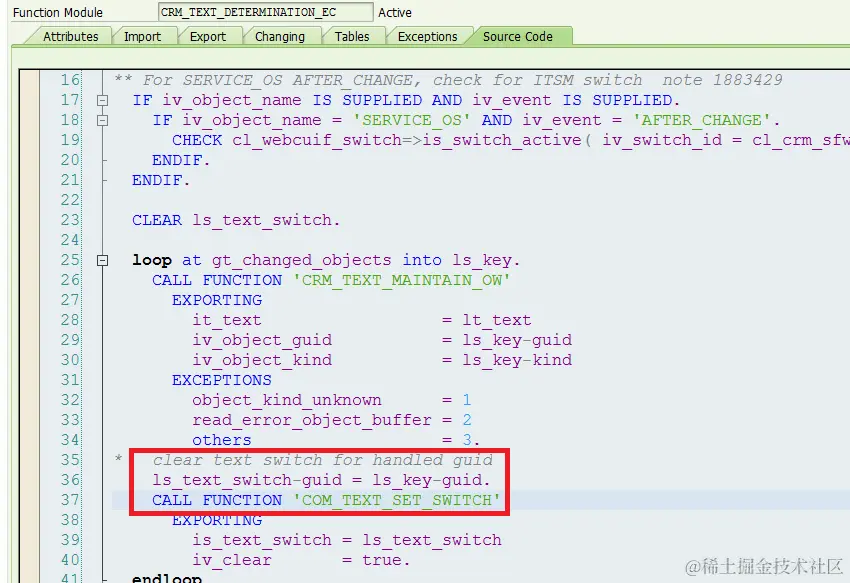Click the comment mentioning note 1883429
The image size is (850, 583).
[x=448, y=80]
